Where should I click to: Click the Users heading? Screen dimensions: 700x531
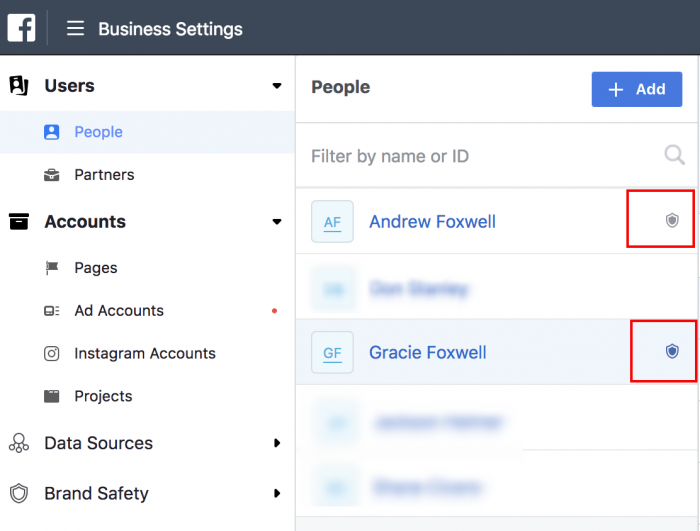click(x=69, y=86)
